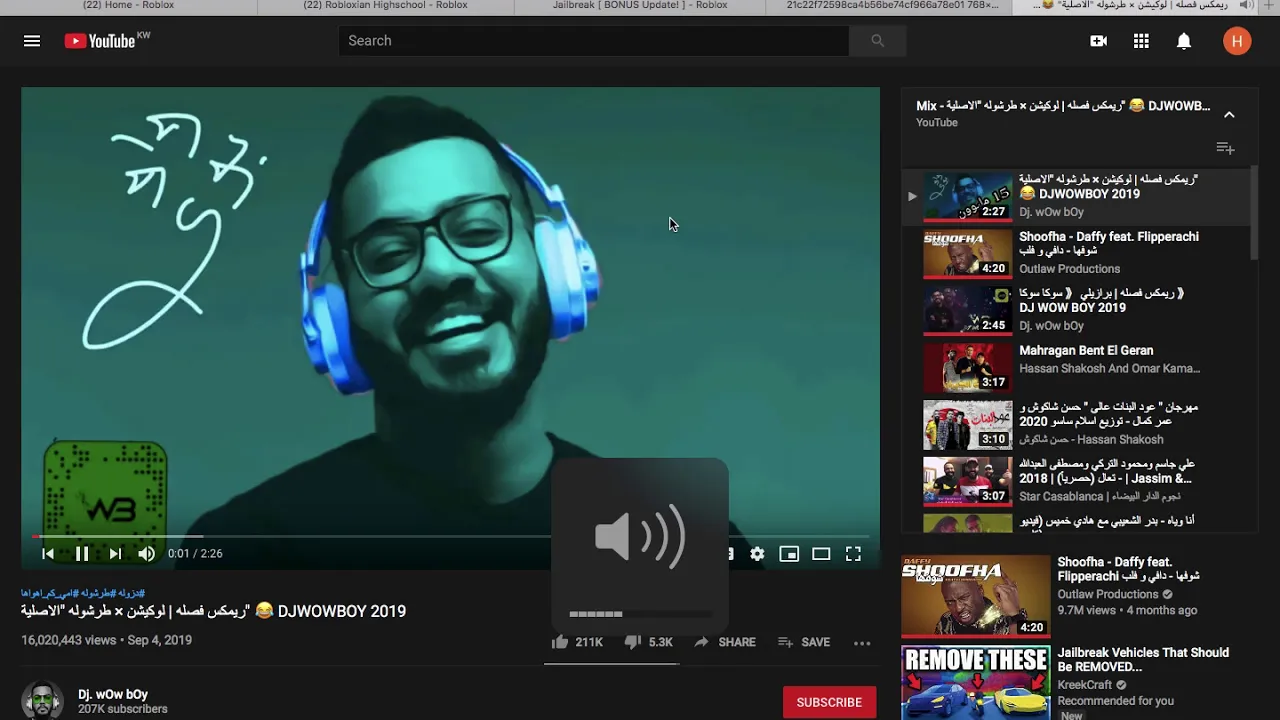Select the active YouTube DJWOWBOY browser tab
This screenshot has height=720, width=1280.
pos(1135,6)
